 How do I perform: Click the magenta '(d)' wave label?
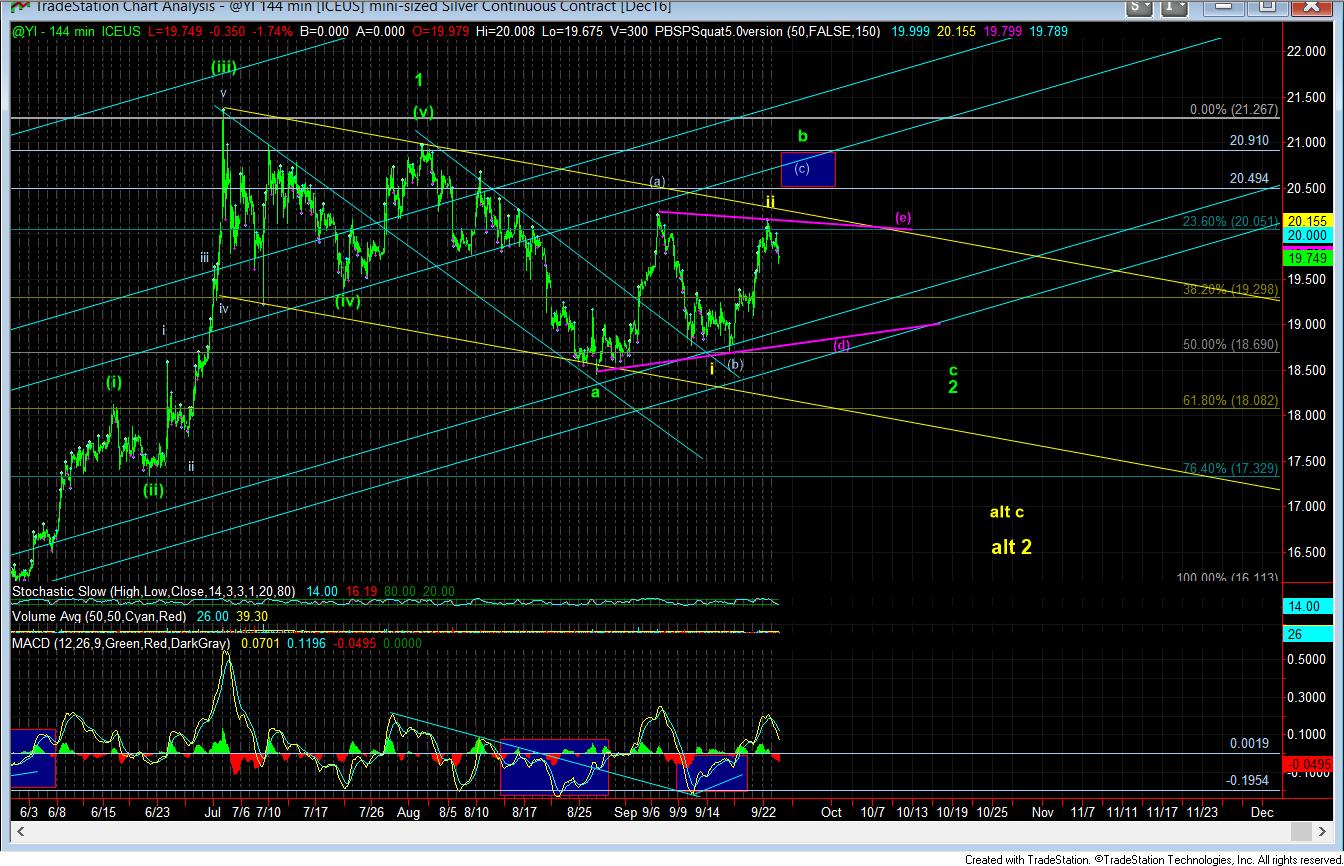click(843, 346)
